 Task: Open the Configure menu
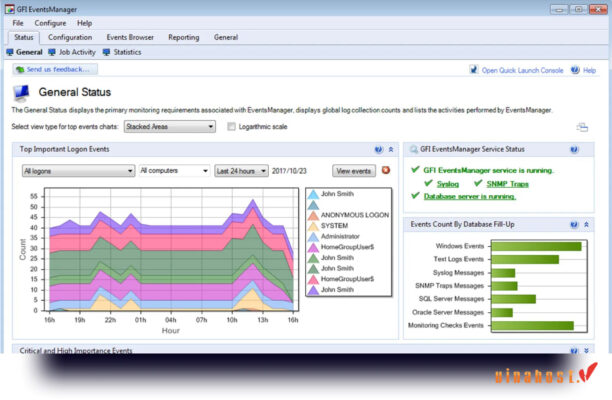(x=50, y=23)
